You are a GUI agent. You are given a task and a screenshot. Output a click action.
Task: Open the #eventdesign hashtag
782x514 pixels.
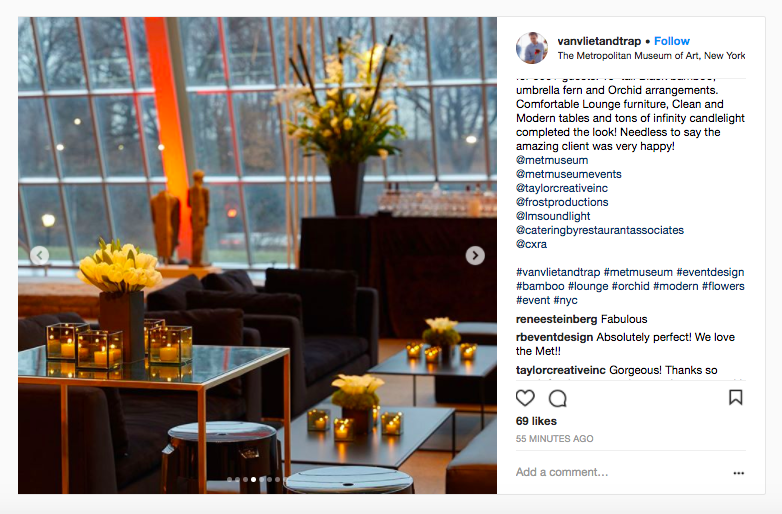[x=710, y=272]
